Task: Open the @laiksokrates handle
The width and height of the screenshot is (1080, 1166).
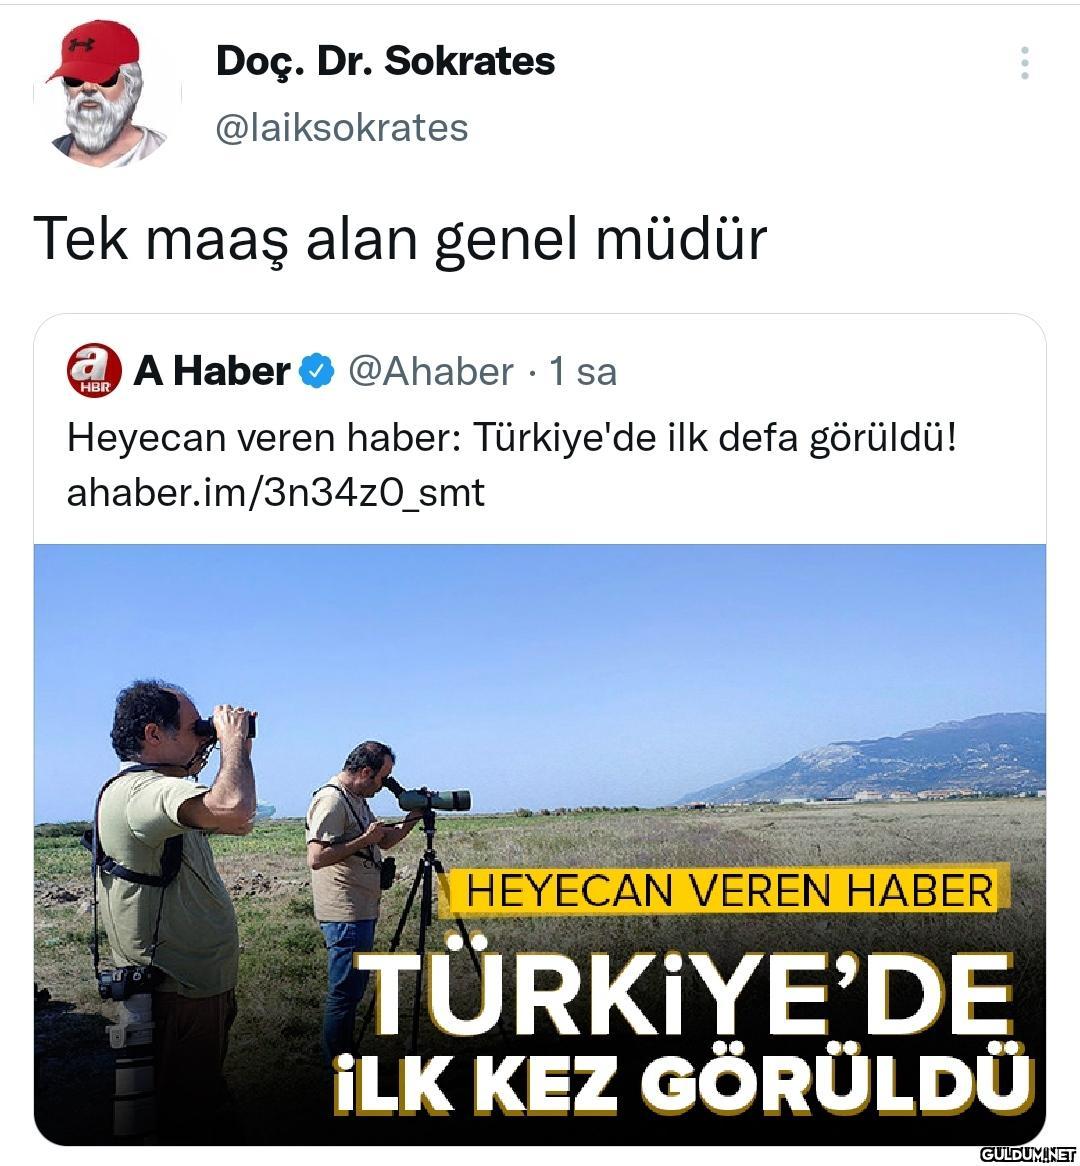Action: 341,128
